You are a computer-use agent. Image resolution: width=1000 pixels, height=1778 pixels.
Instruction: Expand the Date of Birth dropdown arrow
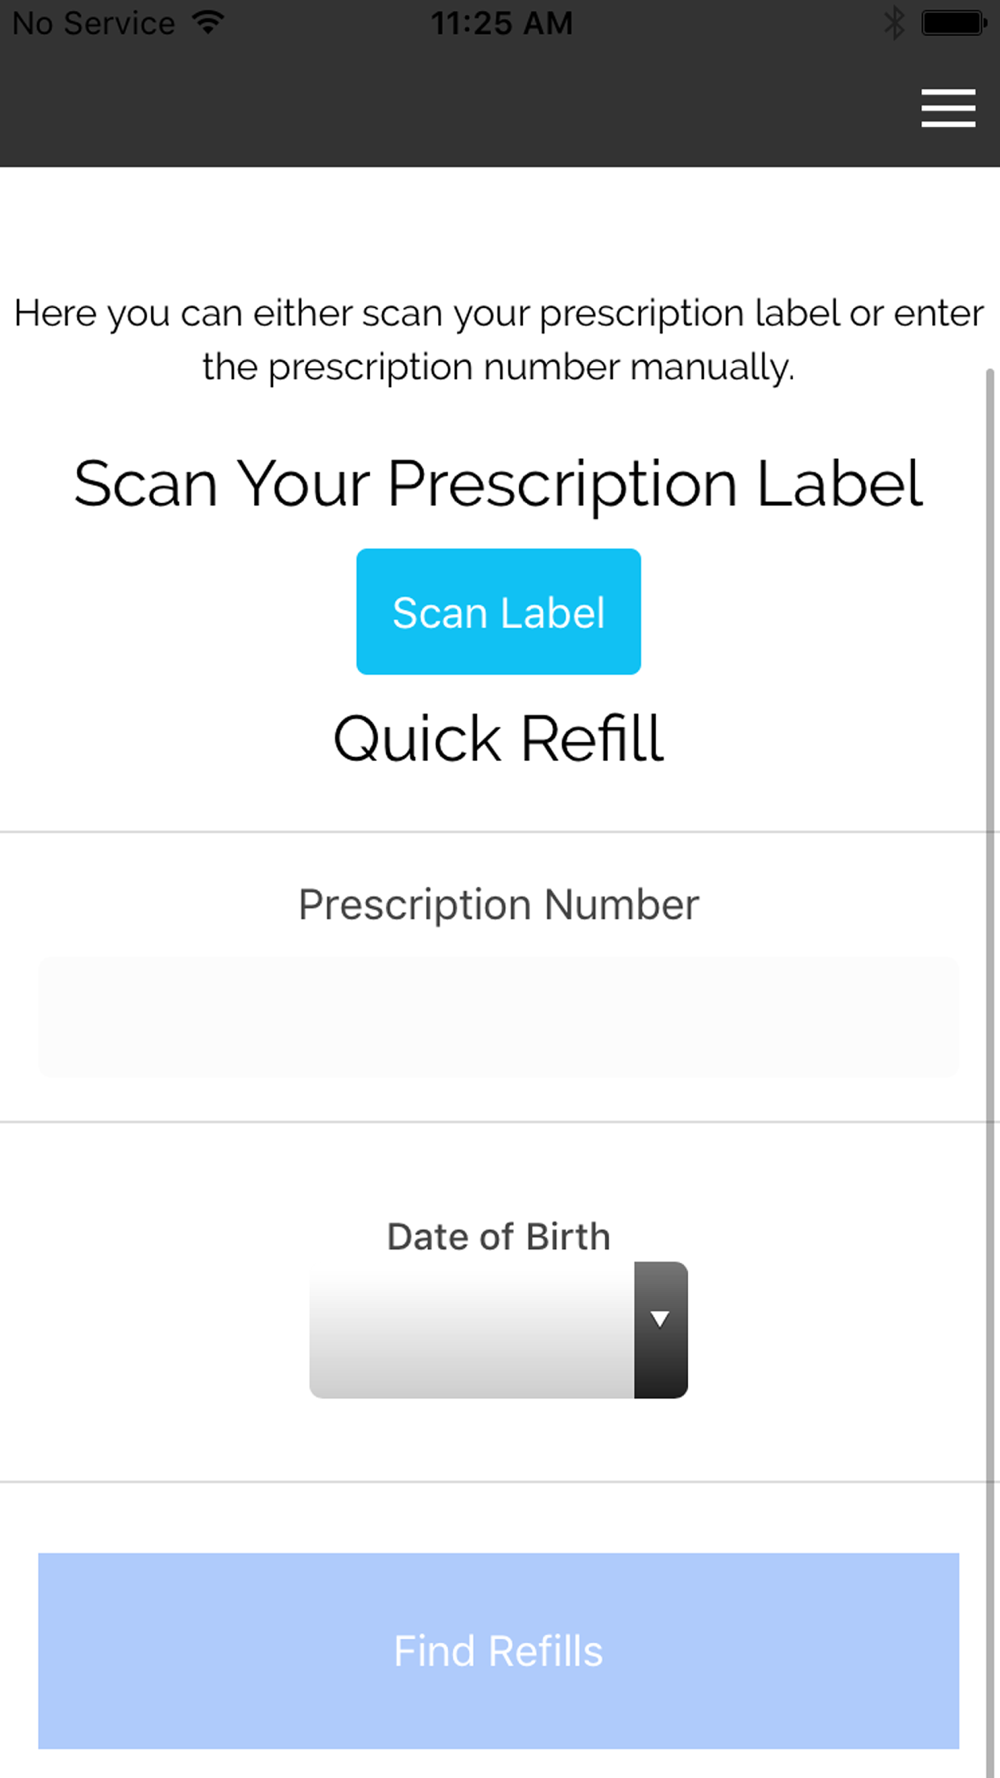point(660,1329)
